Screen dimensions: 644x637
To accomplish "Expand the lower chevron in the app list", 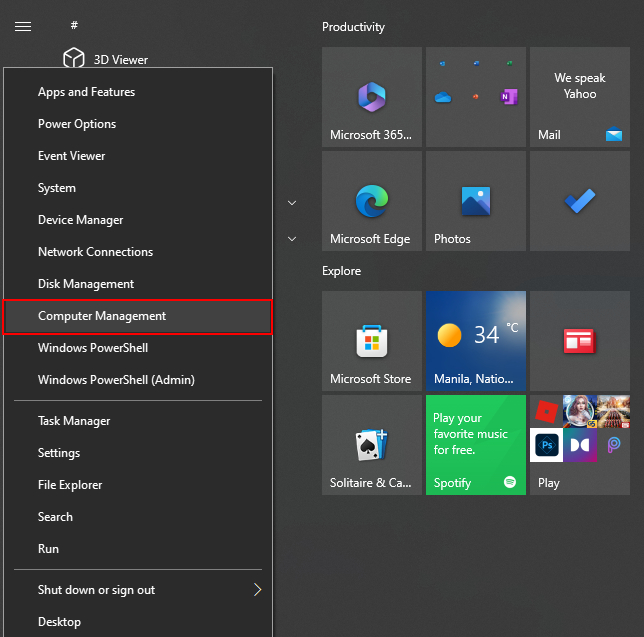I will (x=292, y=239).
